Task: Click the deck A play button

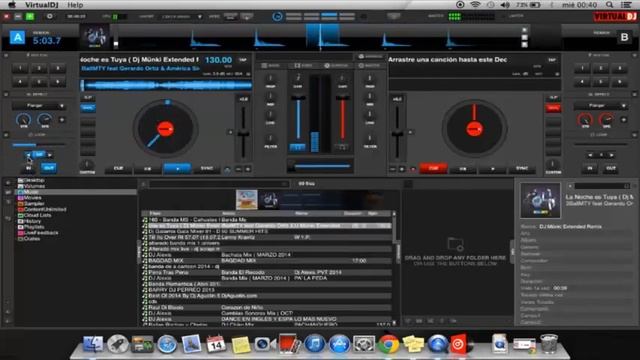Action: [177, 168]
